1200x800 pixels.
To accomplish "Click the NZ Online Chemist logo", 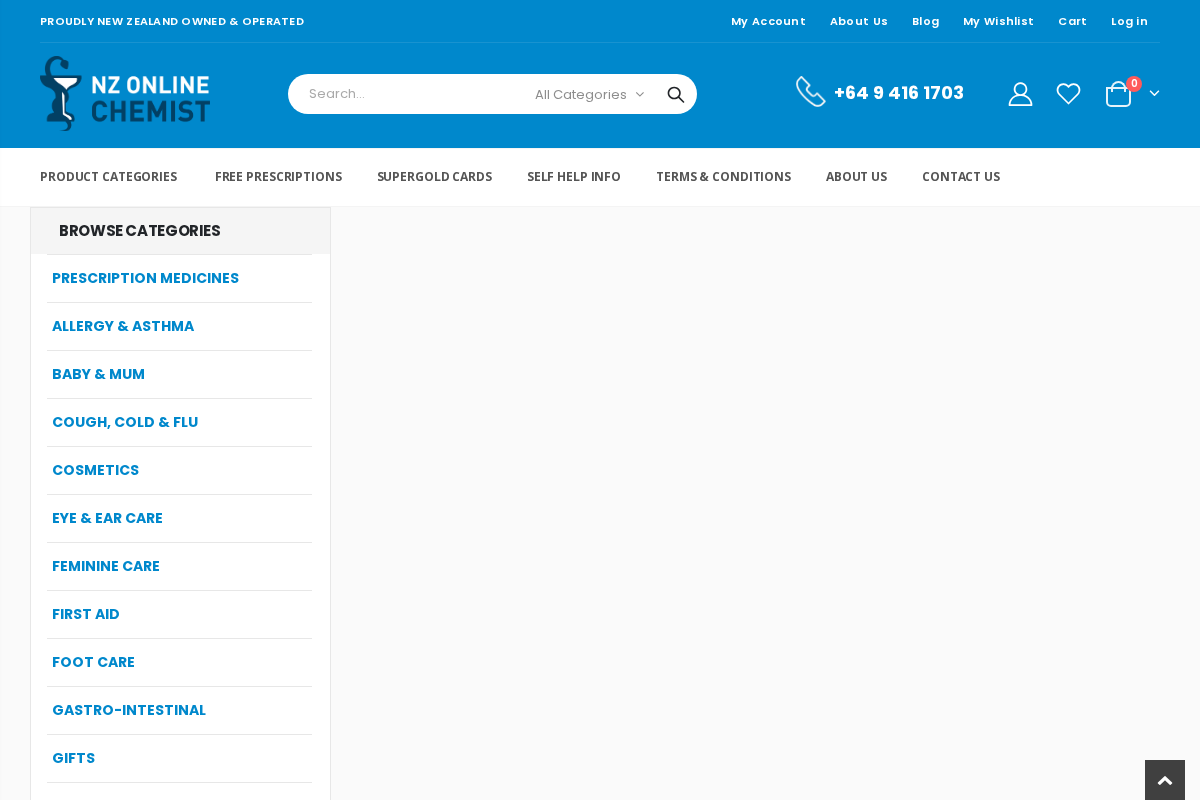I will pos(125,92).
